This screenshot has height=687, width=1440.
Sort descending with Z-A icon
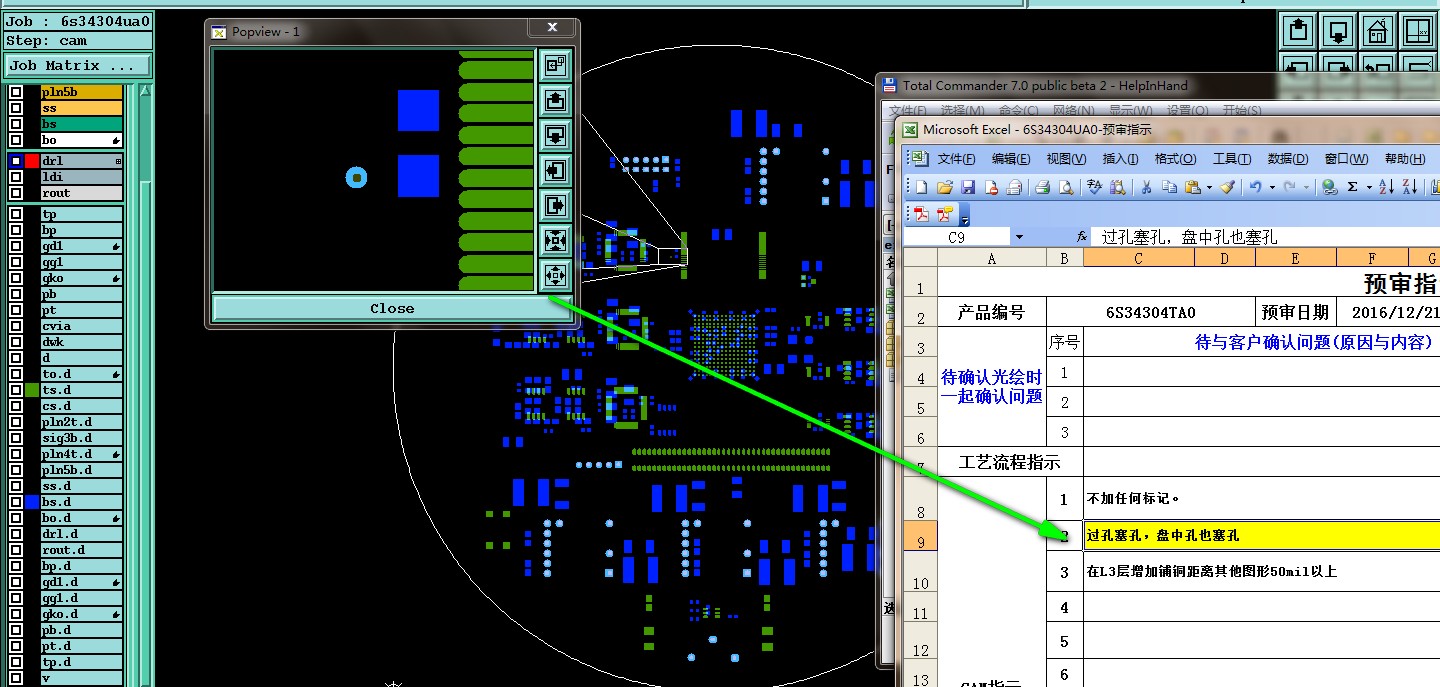[x=1411, y=187]
